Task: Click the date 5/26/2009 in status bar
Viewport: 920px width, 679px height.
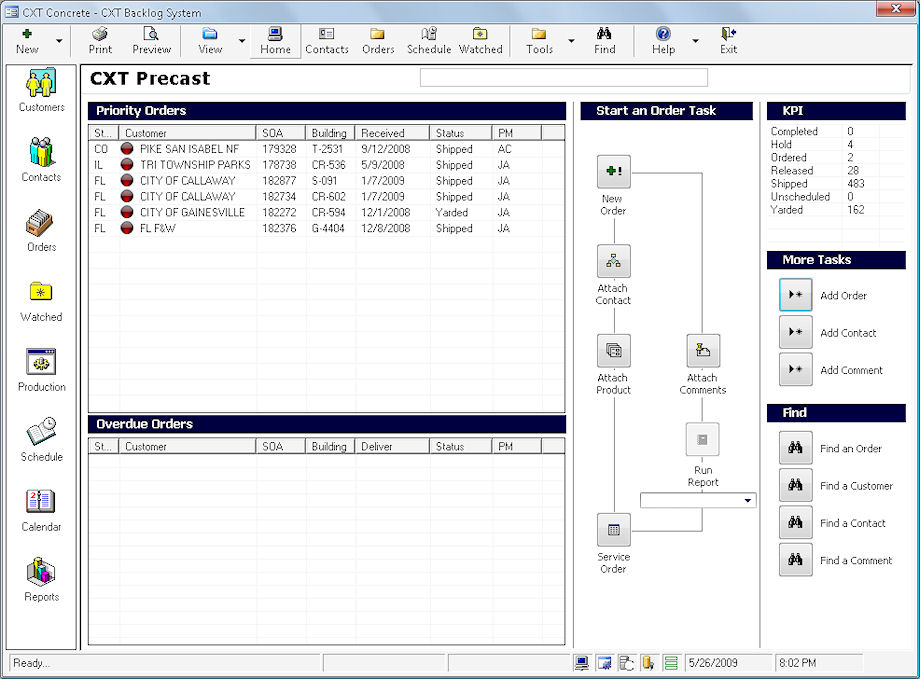Action: coord(713,663)
